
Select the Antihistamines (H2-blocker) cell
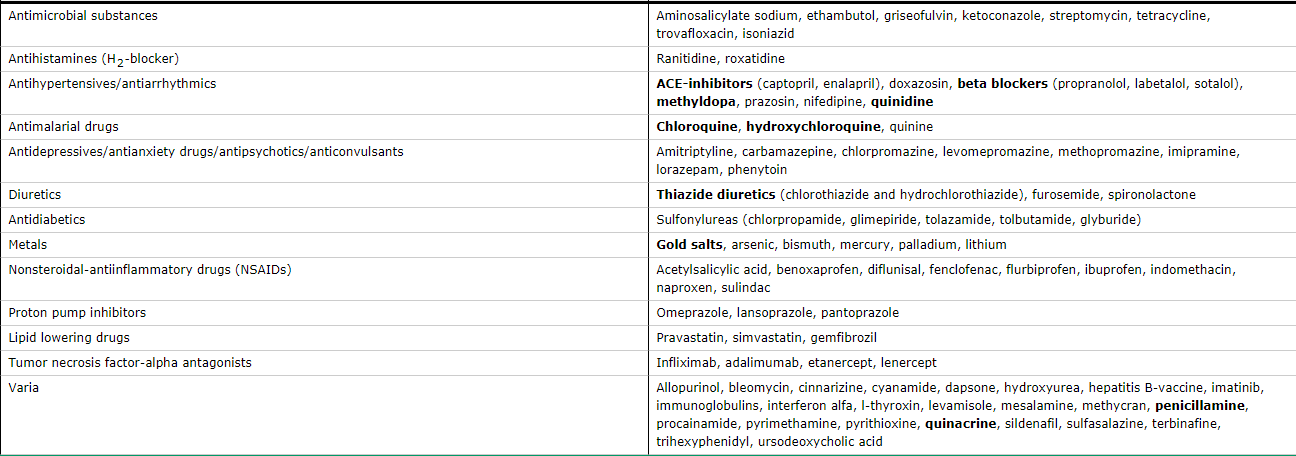[324, 59]
